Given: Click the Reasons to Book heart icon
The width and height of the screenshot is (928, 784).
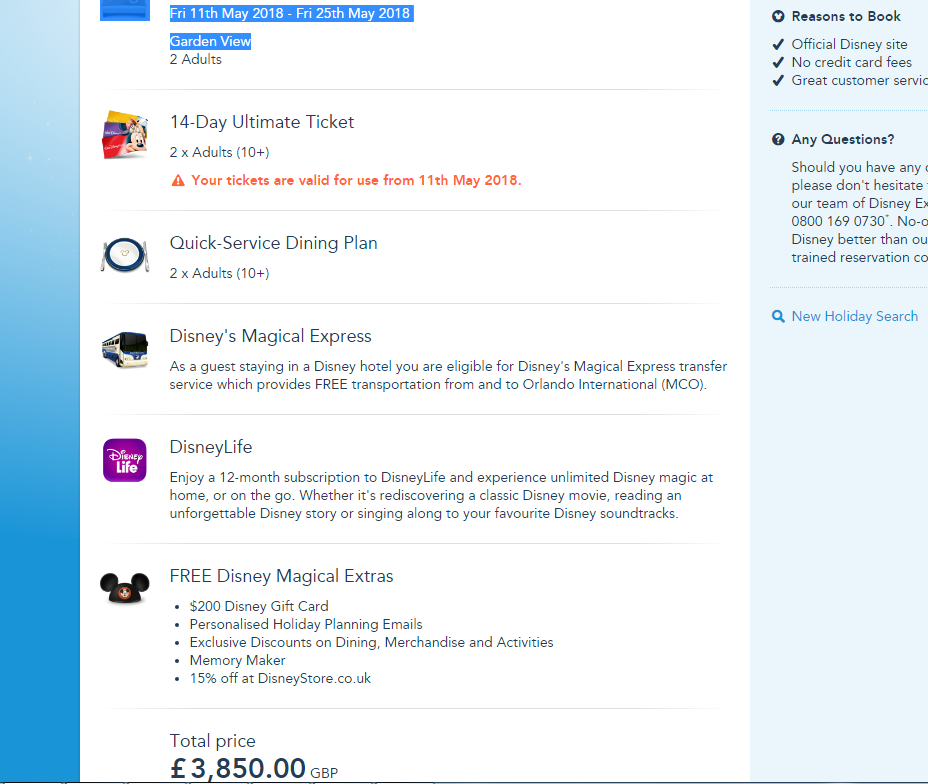Looking at the screenshot, I should [778, 17].
